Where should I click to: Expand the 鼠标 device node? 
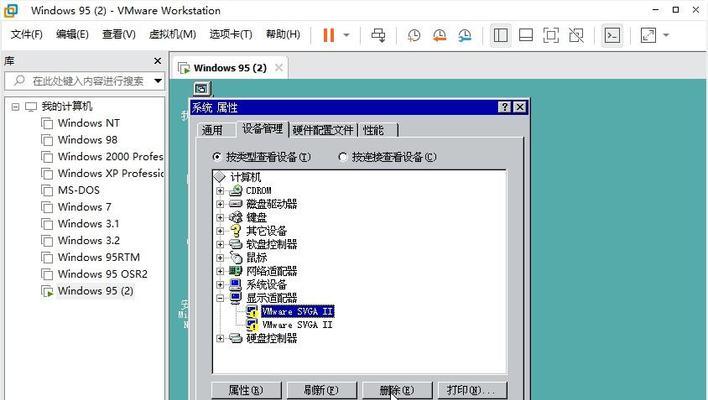click(x=220, y=258)
